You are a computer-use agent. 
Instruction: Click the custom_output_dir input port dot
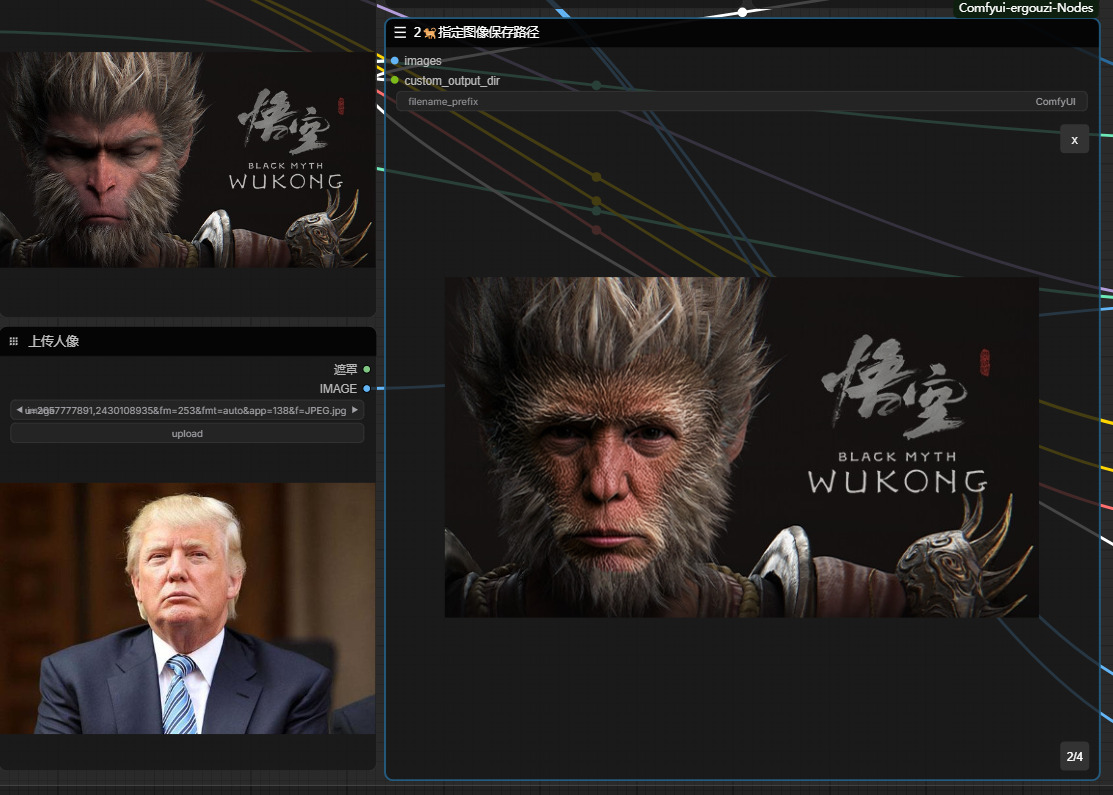point(395,80)
